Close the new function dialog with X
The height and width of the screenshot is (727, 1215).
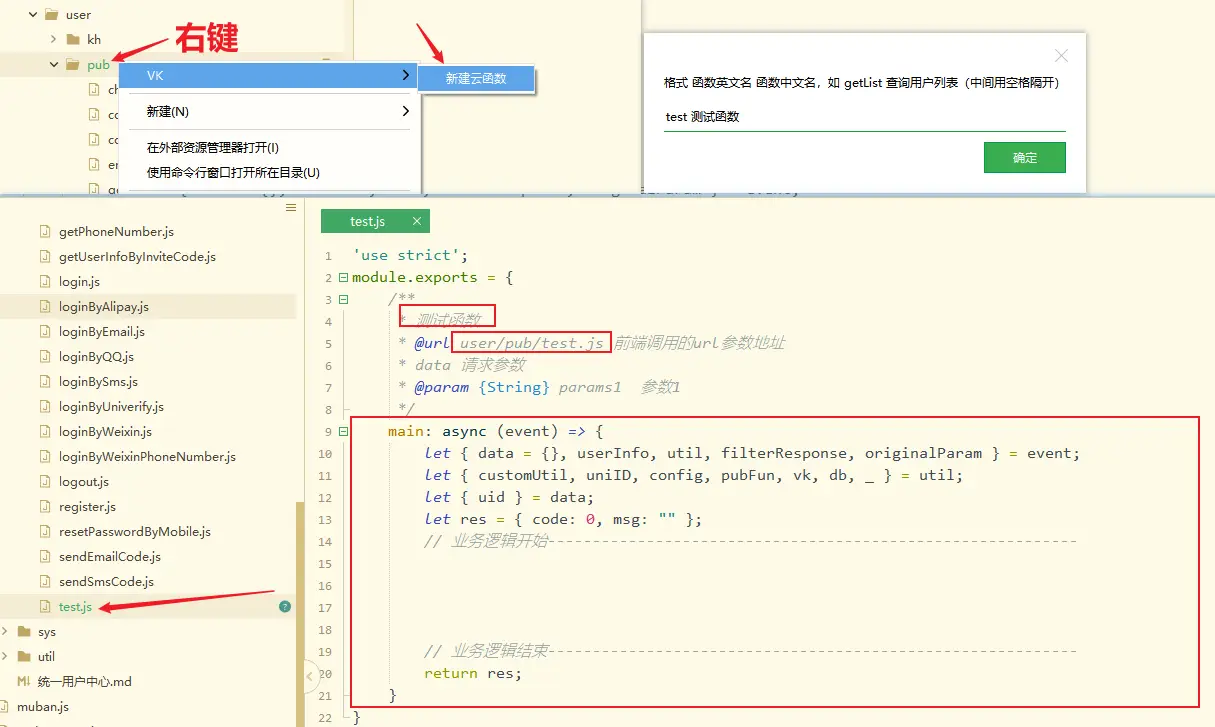(1061, 56)
